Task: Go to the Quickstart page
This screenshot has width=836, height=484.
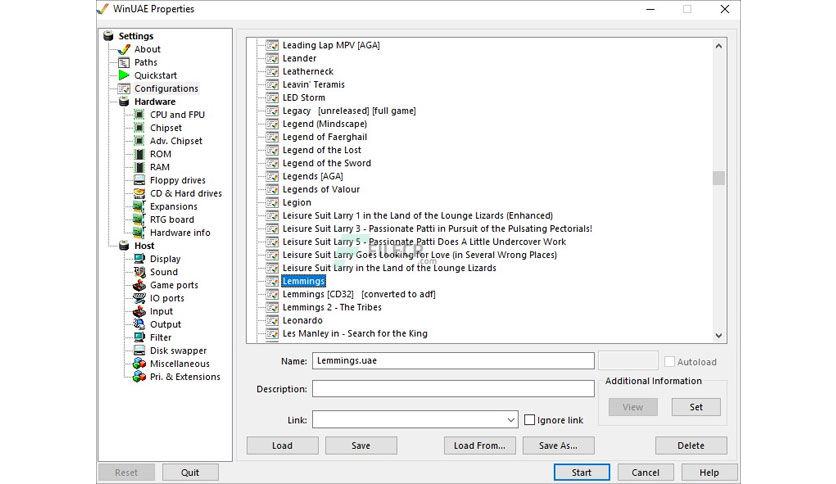Action: [x=156, y=76]
